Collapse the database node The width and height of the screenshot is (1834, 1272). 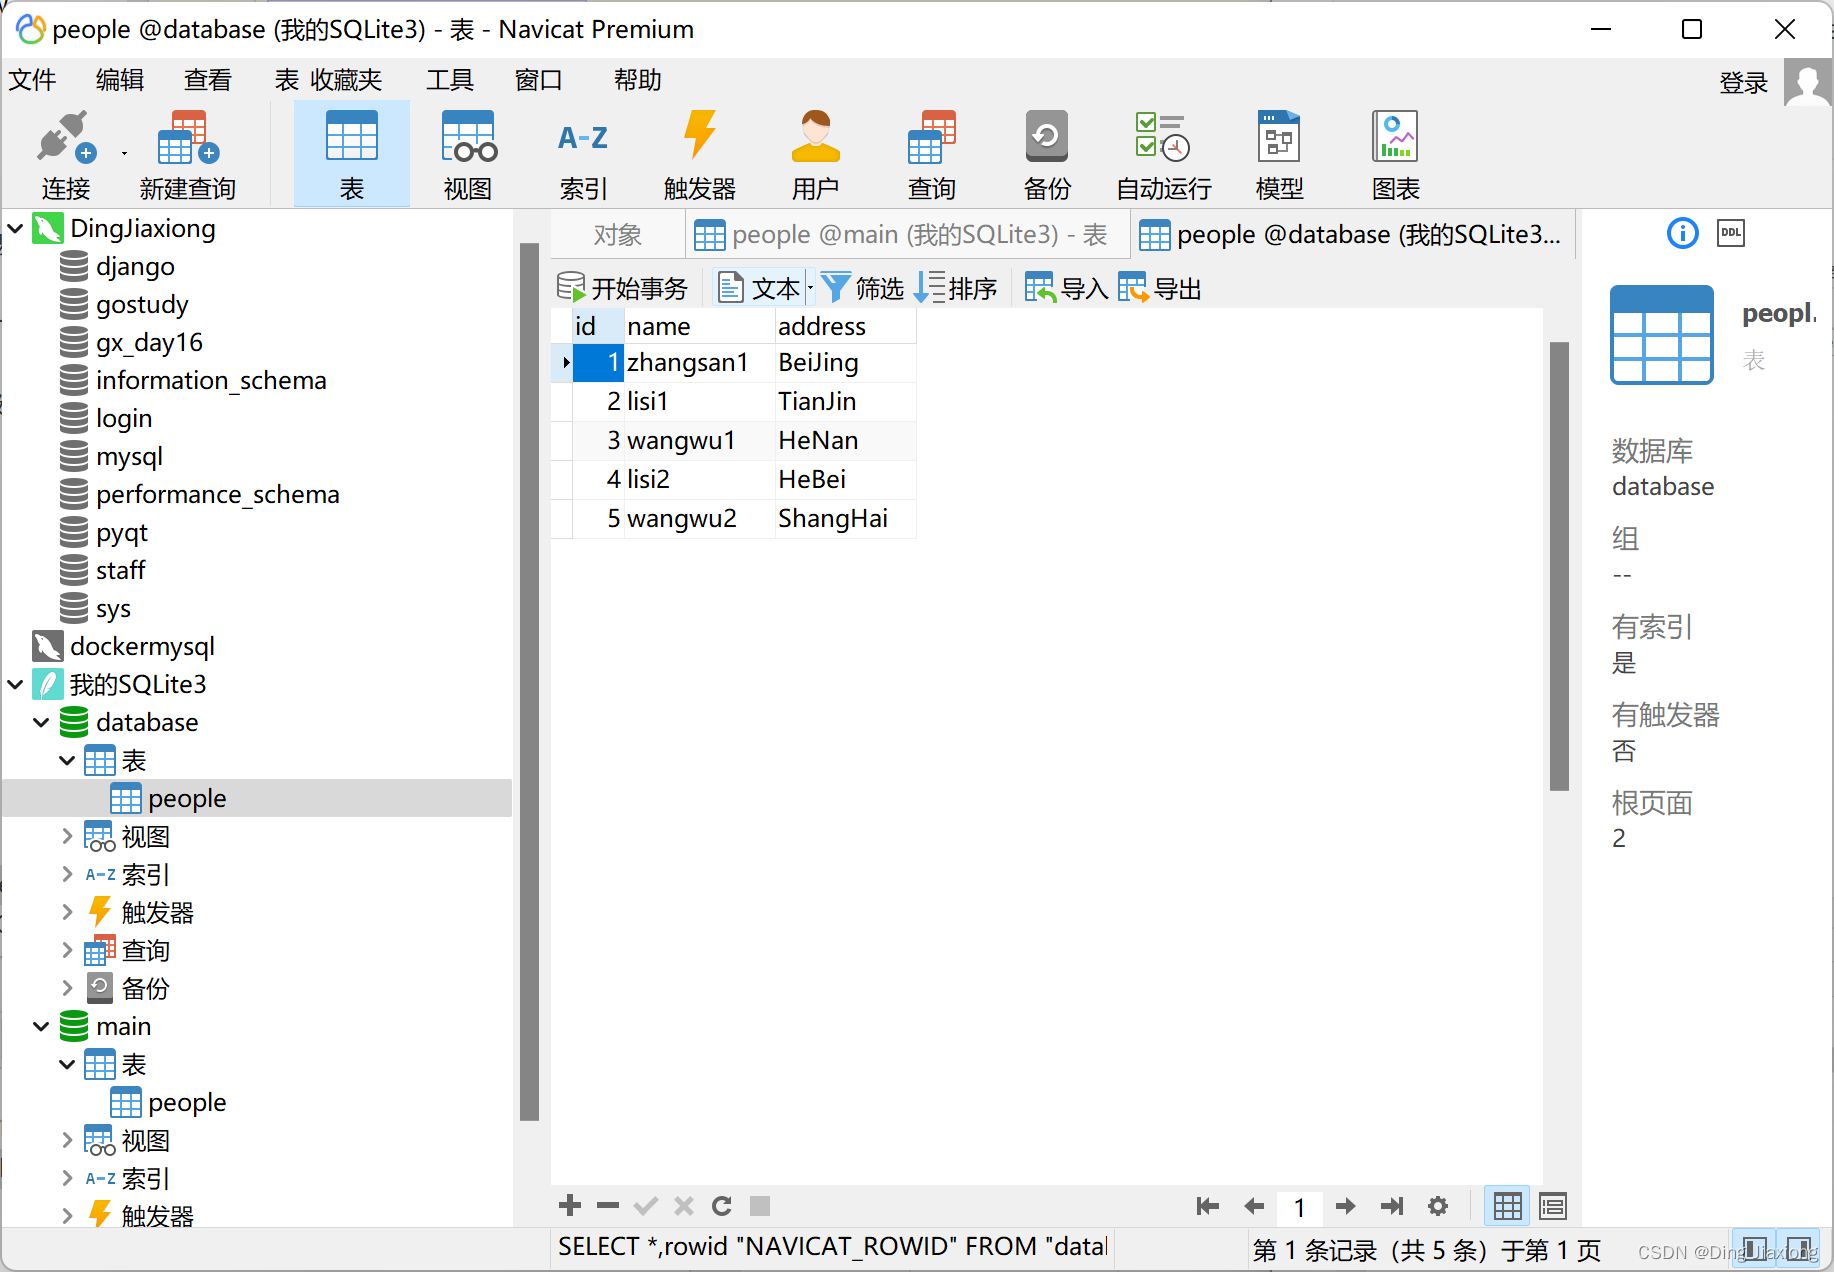[41, 722]
